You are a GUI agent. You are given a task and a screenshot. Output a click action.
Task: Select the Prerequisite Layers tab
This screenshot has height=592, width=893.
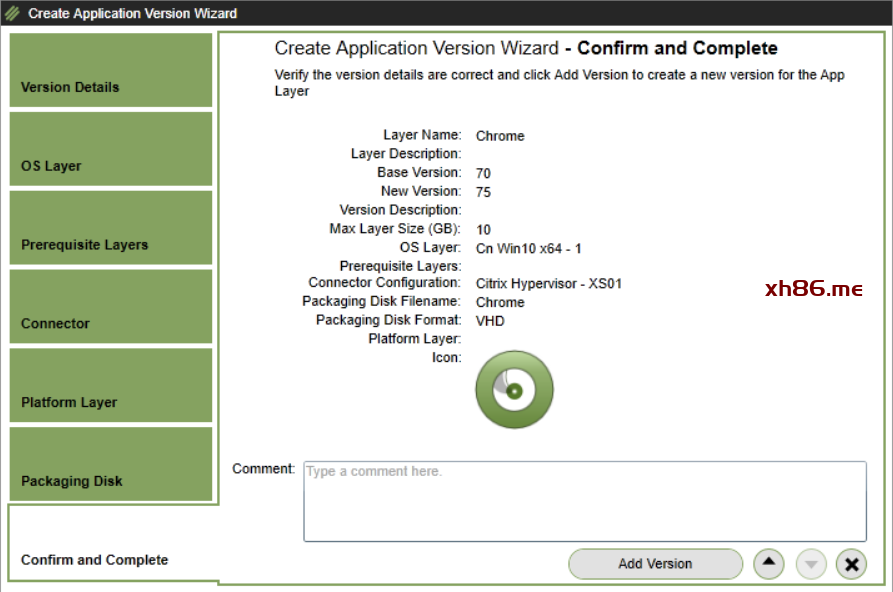[111, 228]
